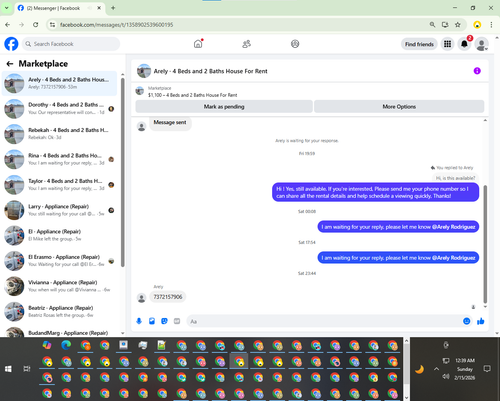Screen dimensions: 500x401
Task: Open volume speaker tray icon
Action: [445, 377]
